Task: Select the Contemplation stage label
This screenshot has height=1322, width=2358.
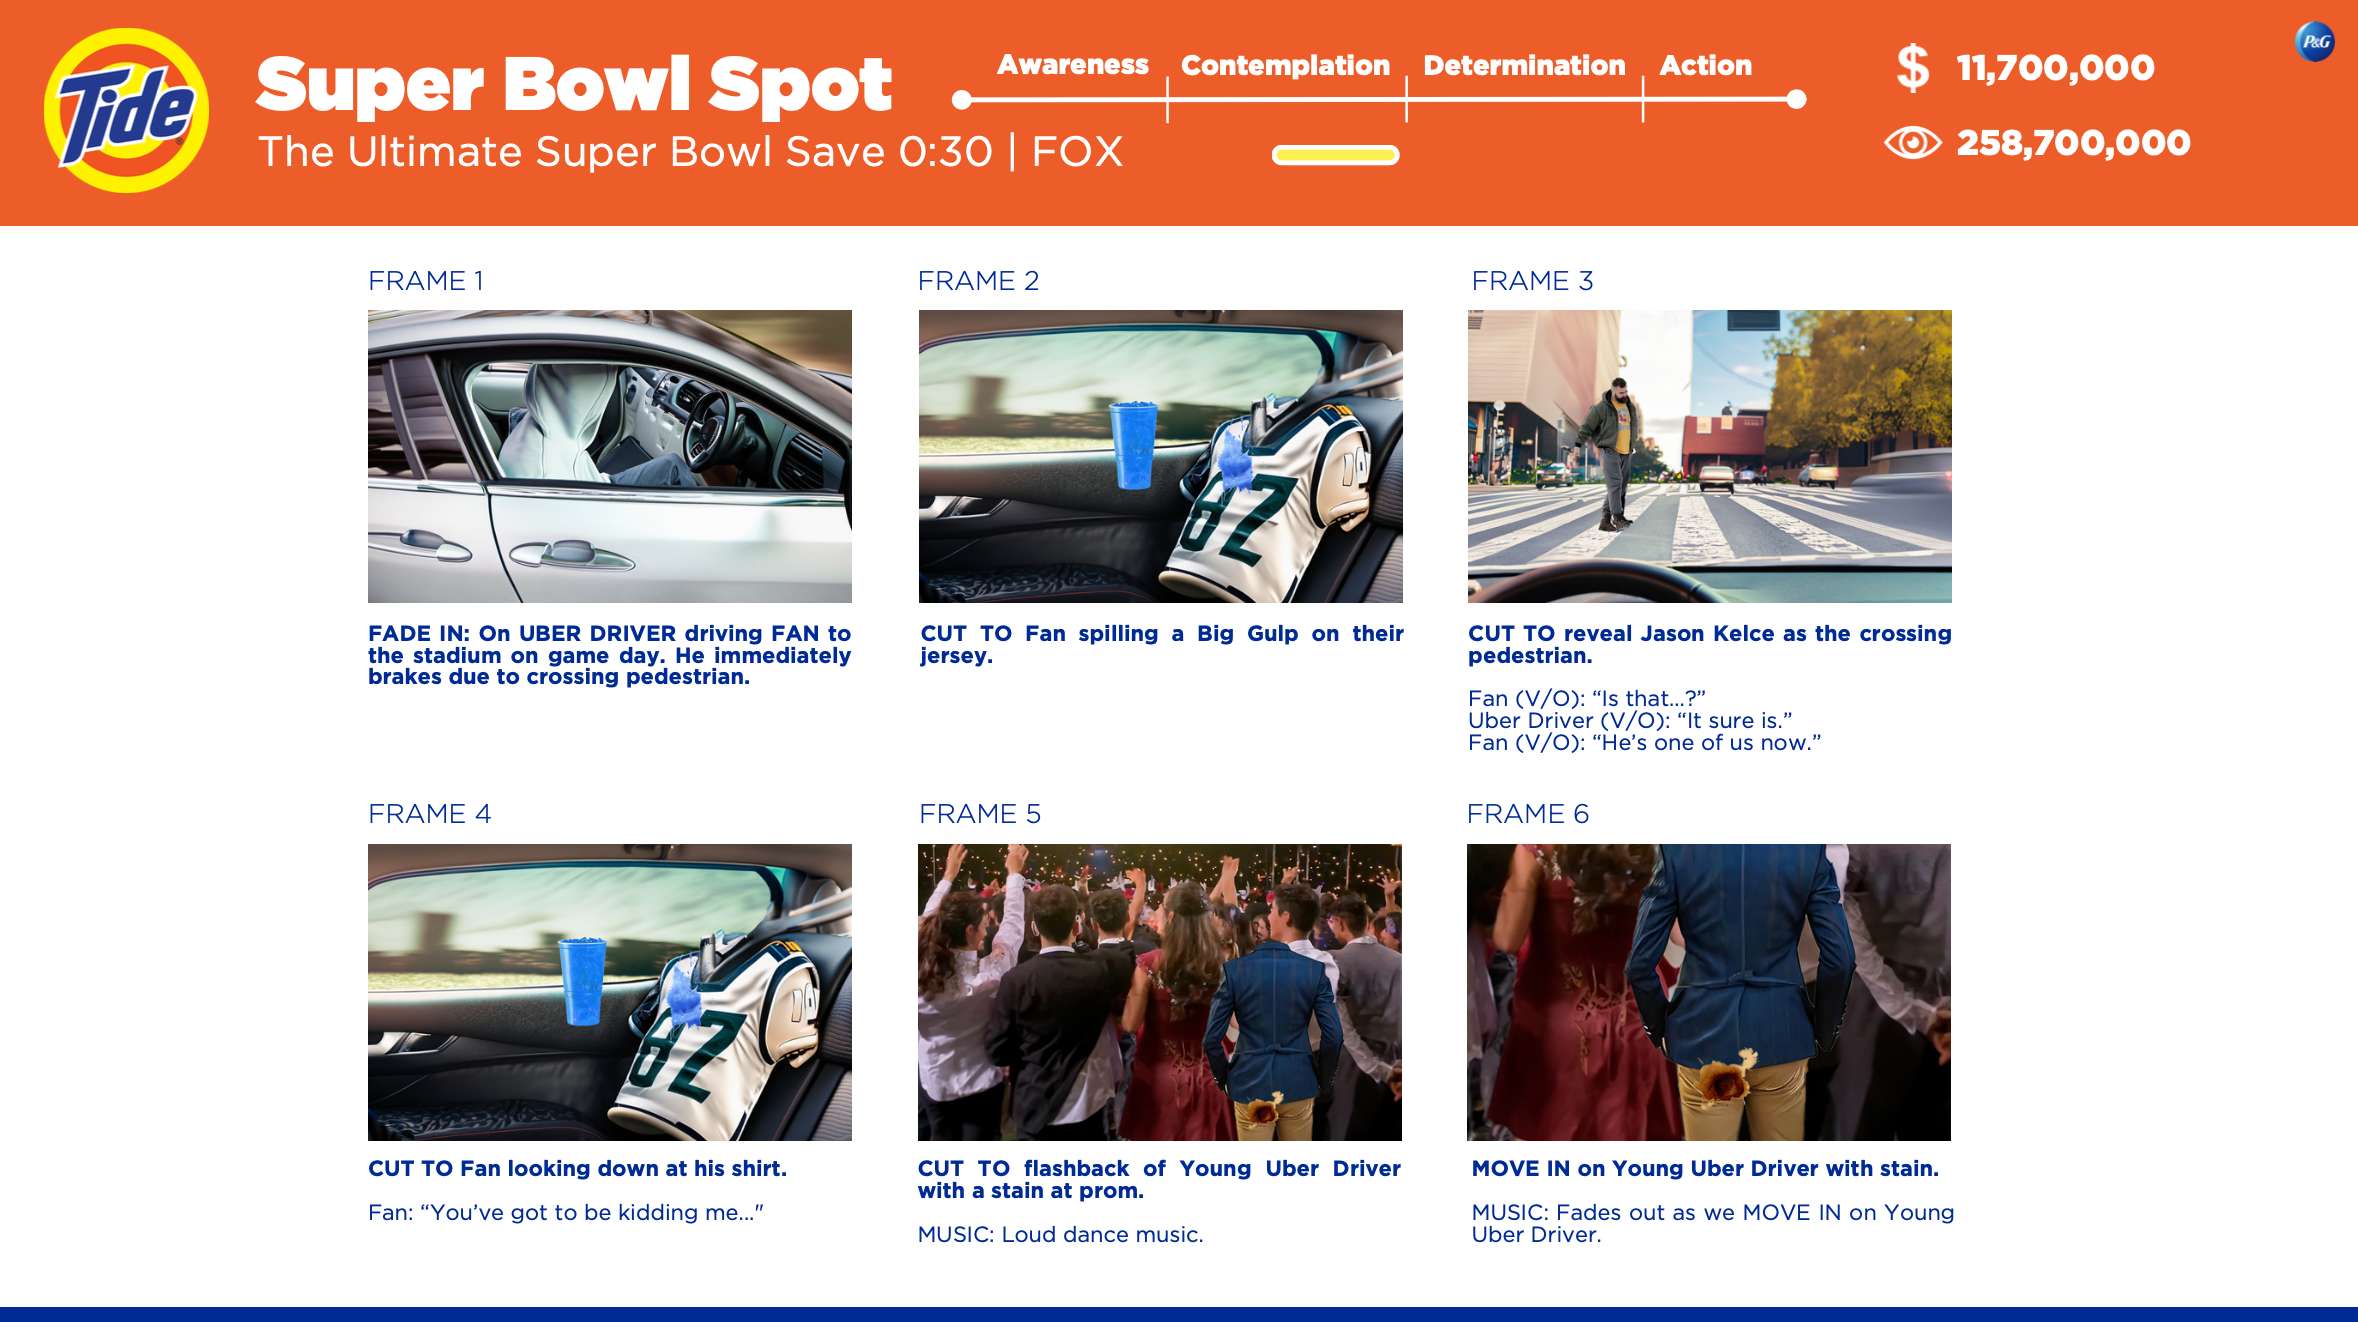Action: [x=1285, y=66]
